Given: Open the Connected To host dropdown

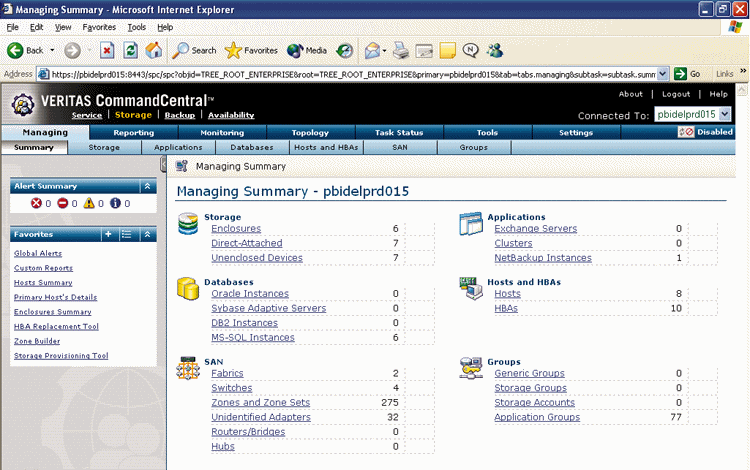Looking at the screenshot, I should coord(725,114).
